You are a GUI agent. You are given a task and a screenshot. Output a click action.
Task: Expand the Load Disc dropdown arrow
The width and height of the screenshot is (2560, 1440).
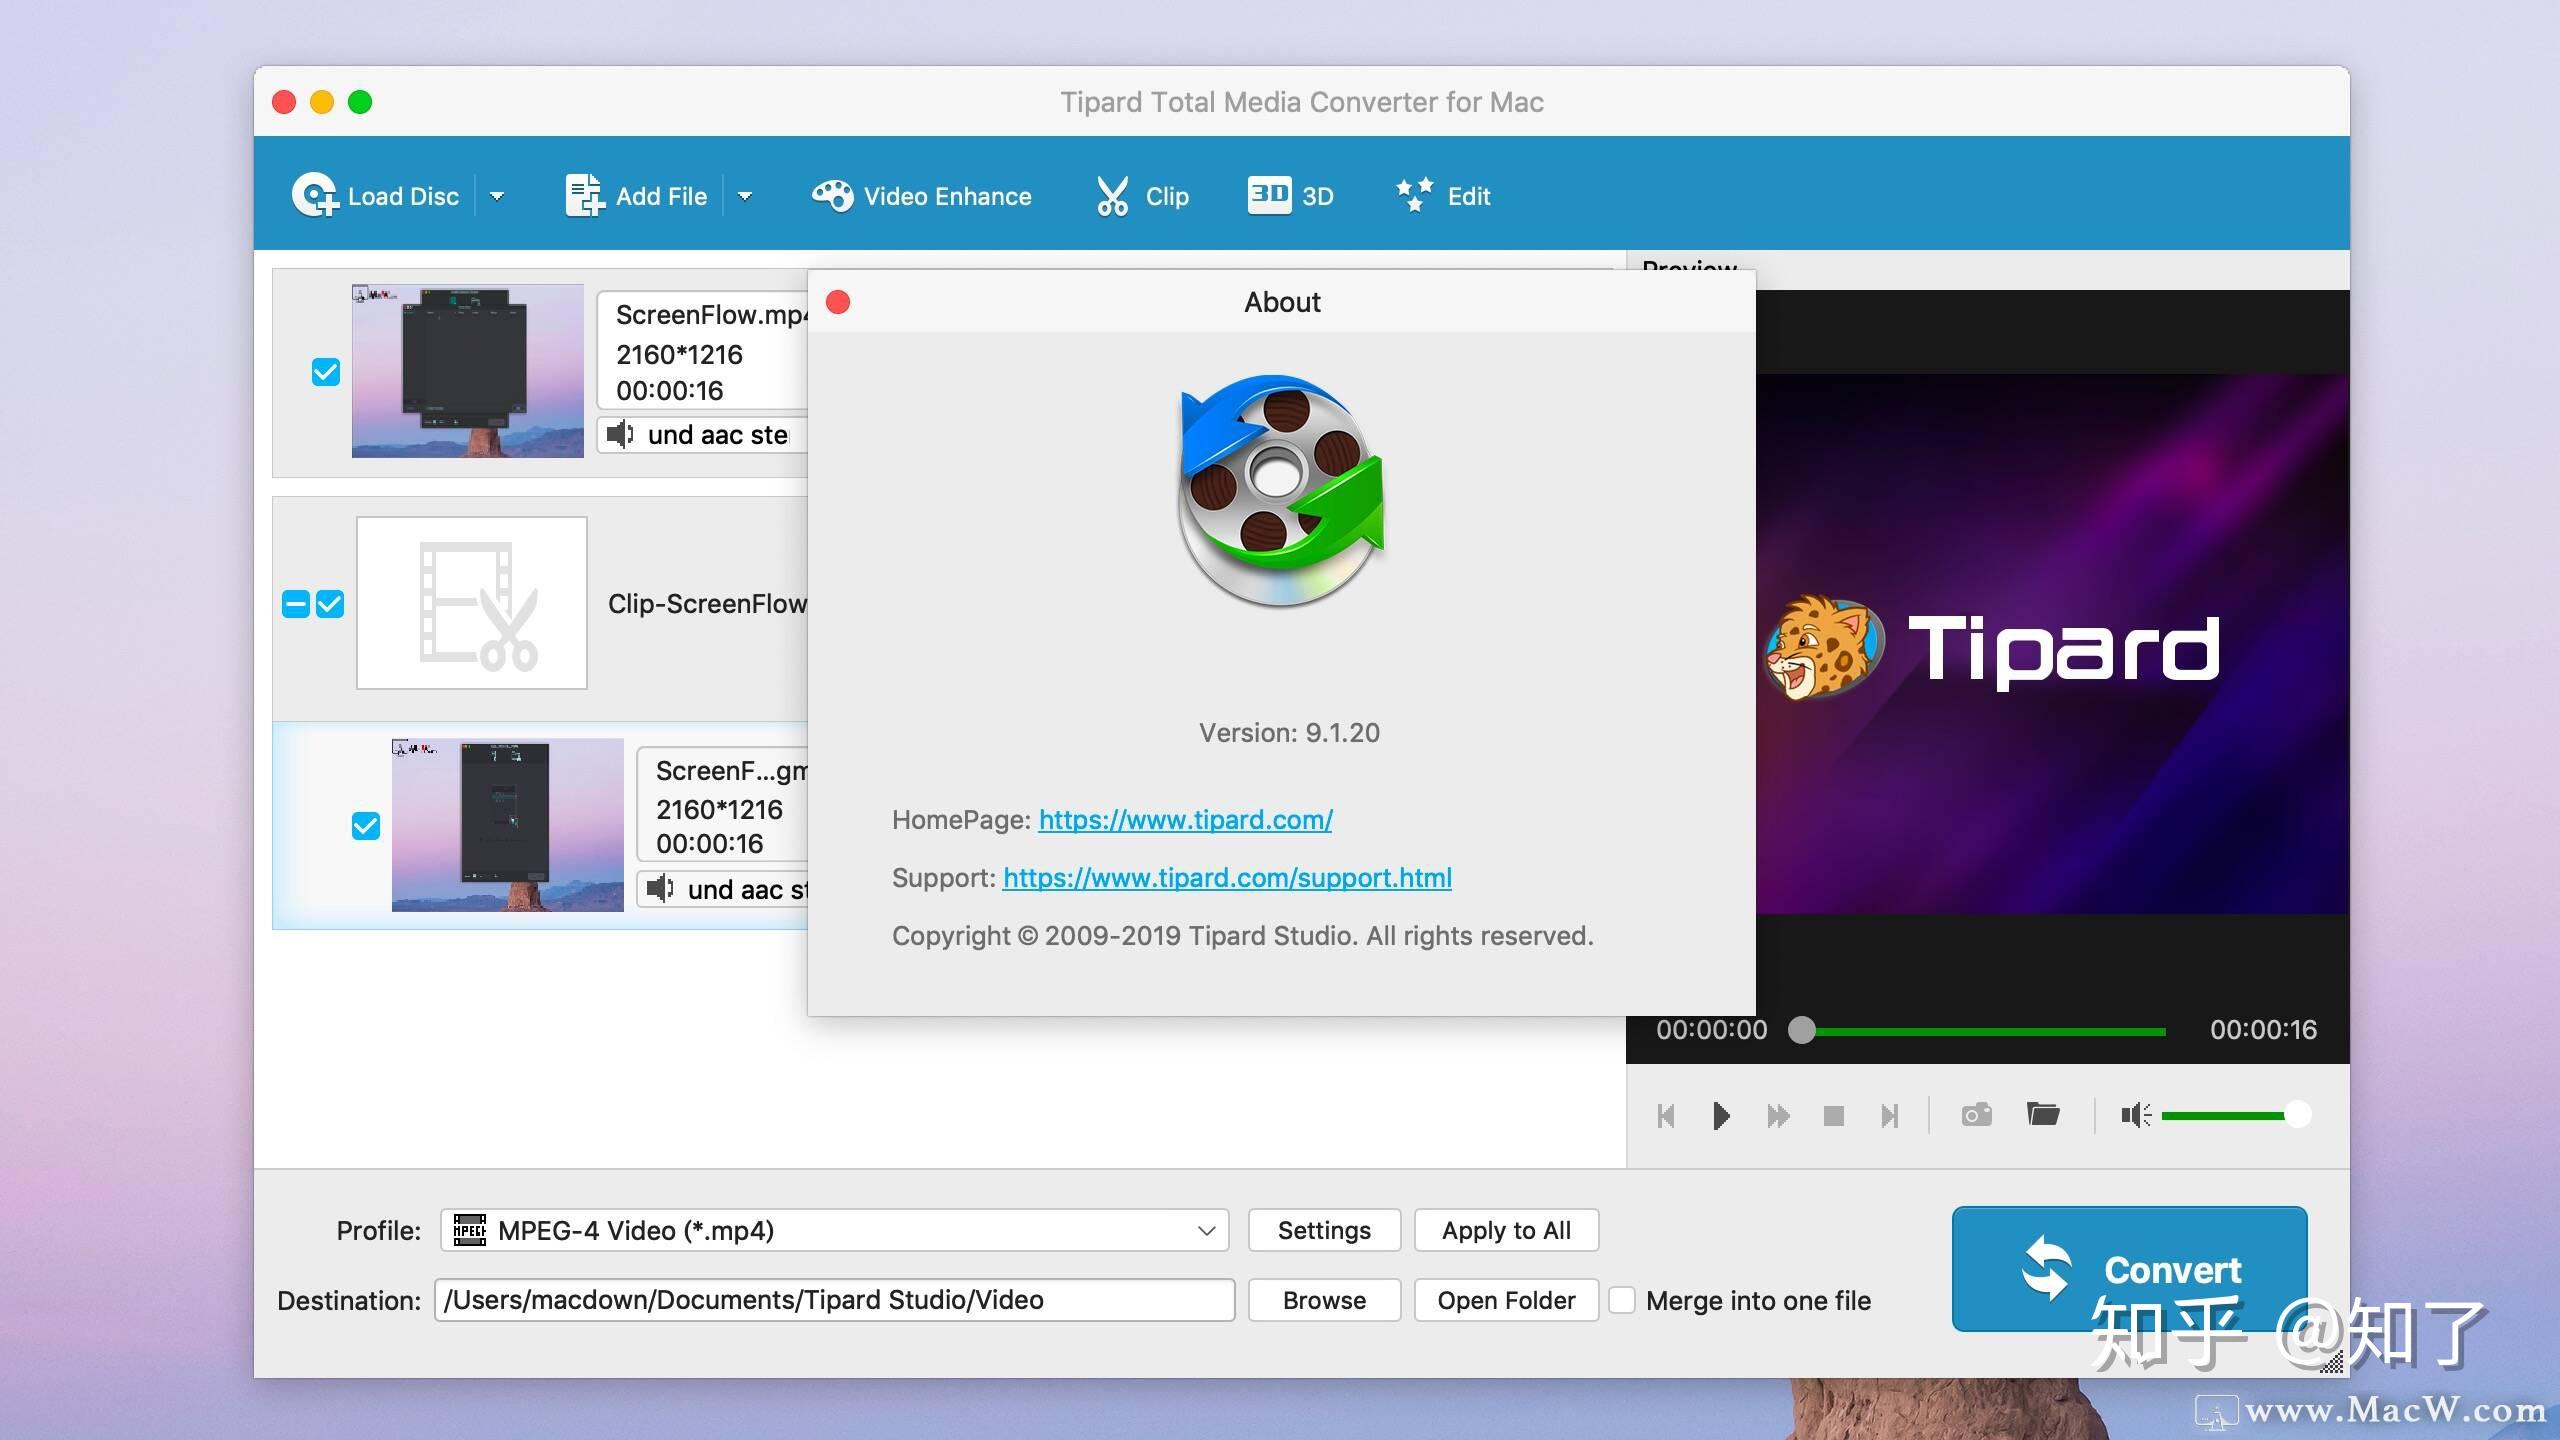point(497,196)
